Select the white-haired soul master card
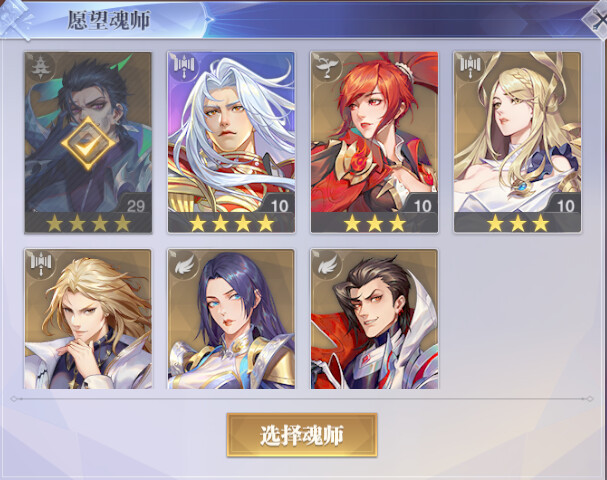 231,142
